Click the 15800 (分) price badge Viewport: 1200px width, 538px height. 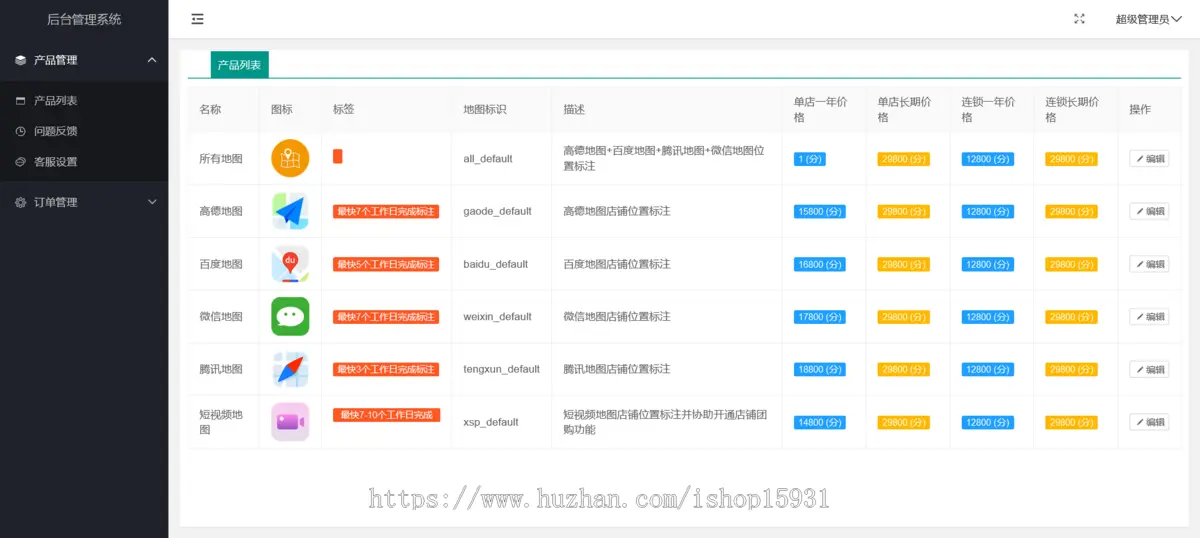click(x=819, y=211)
